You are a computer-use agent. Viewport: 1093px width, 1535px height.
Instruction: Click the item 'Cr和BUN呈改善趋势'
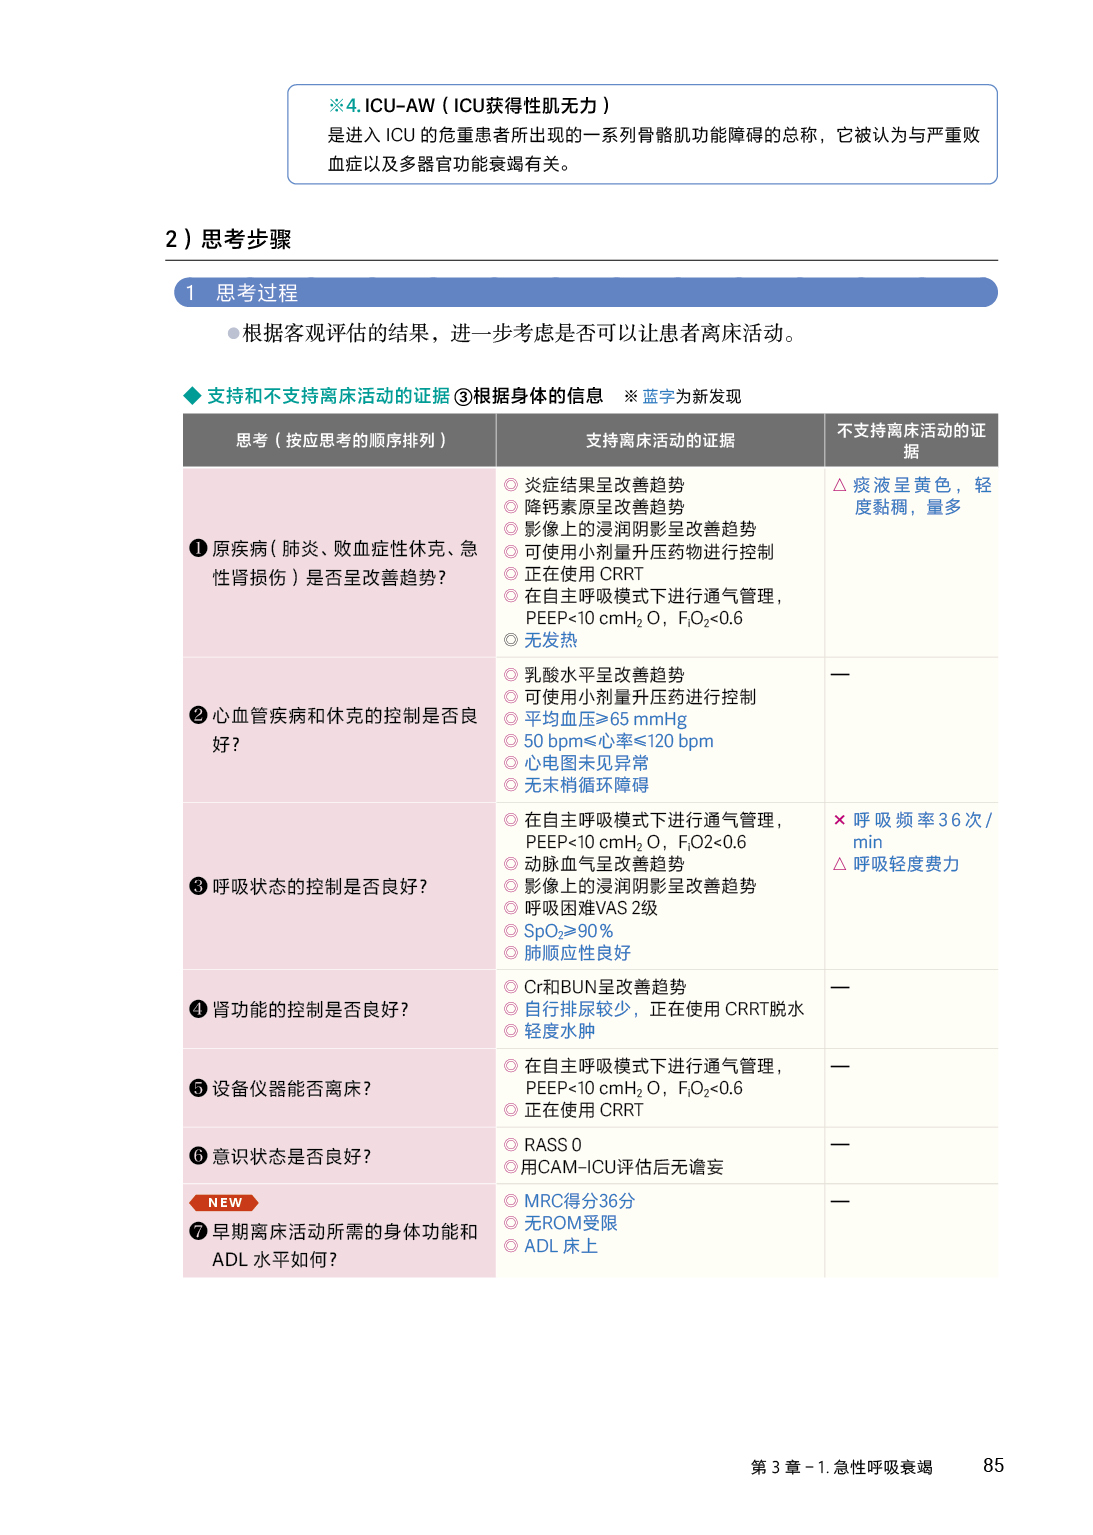click(x=605, y=987)
